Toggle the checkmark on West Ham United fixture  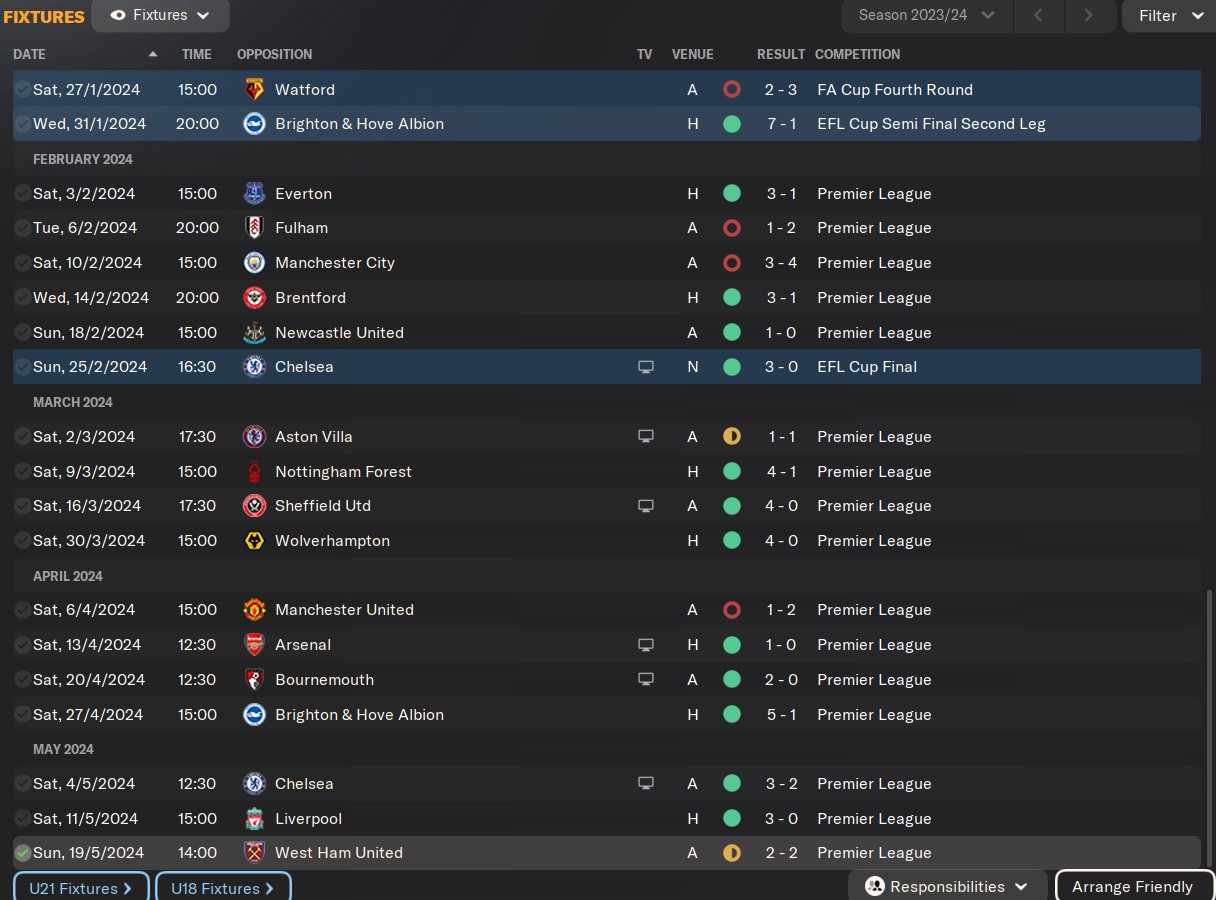22,853
